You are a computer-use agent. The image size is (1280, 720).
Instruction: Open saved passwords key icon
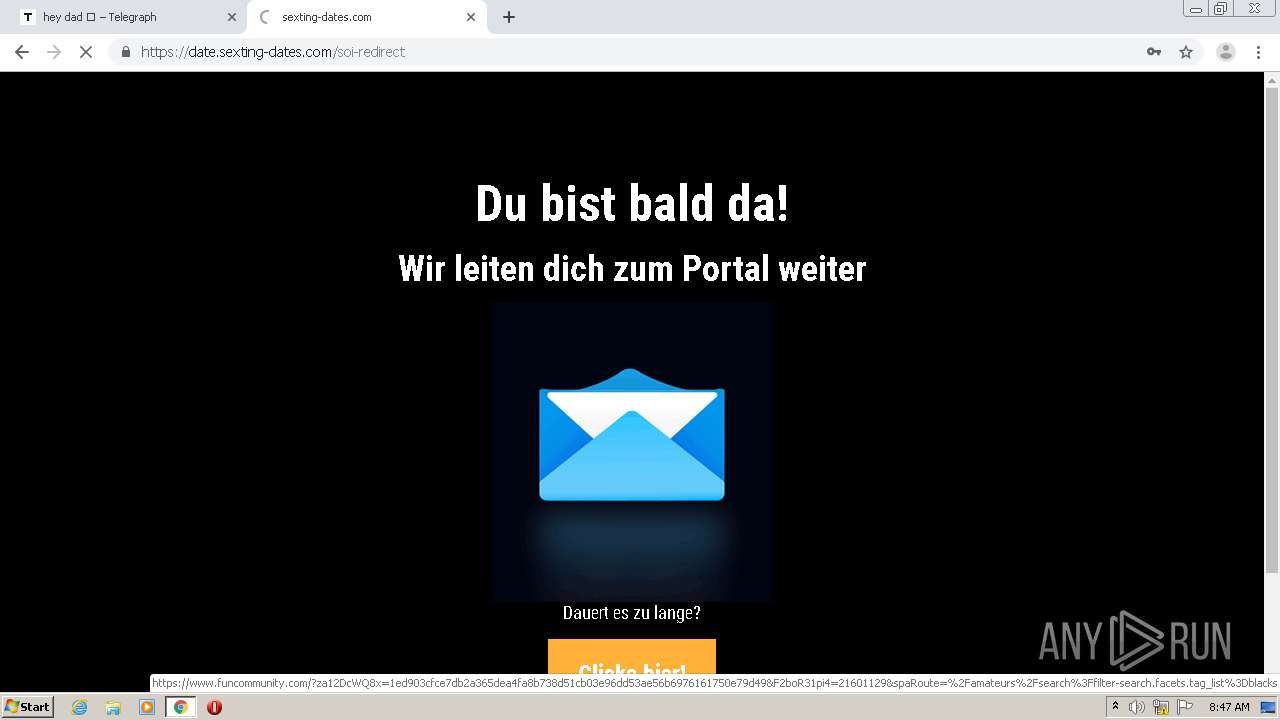(1154, 52)
